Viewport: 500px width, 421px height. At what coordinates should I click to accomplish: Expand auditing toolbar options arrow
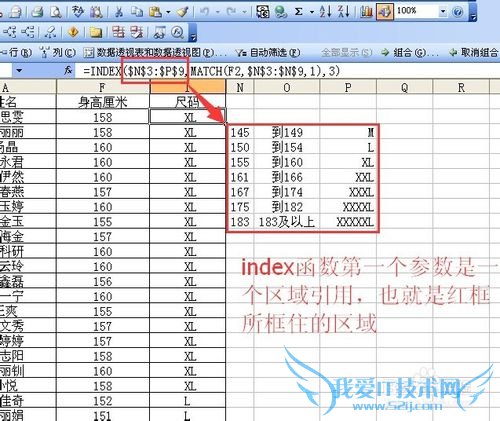click(193, 33)
